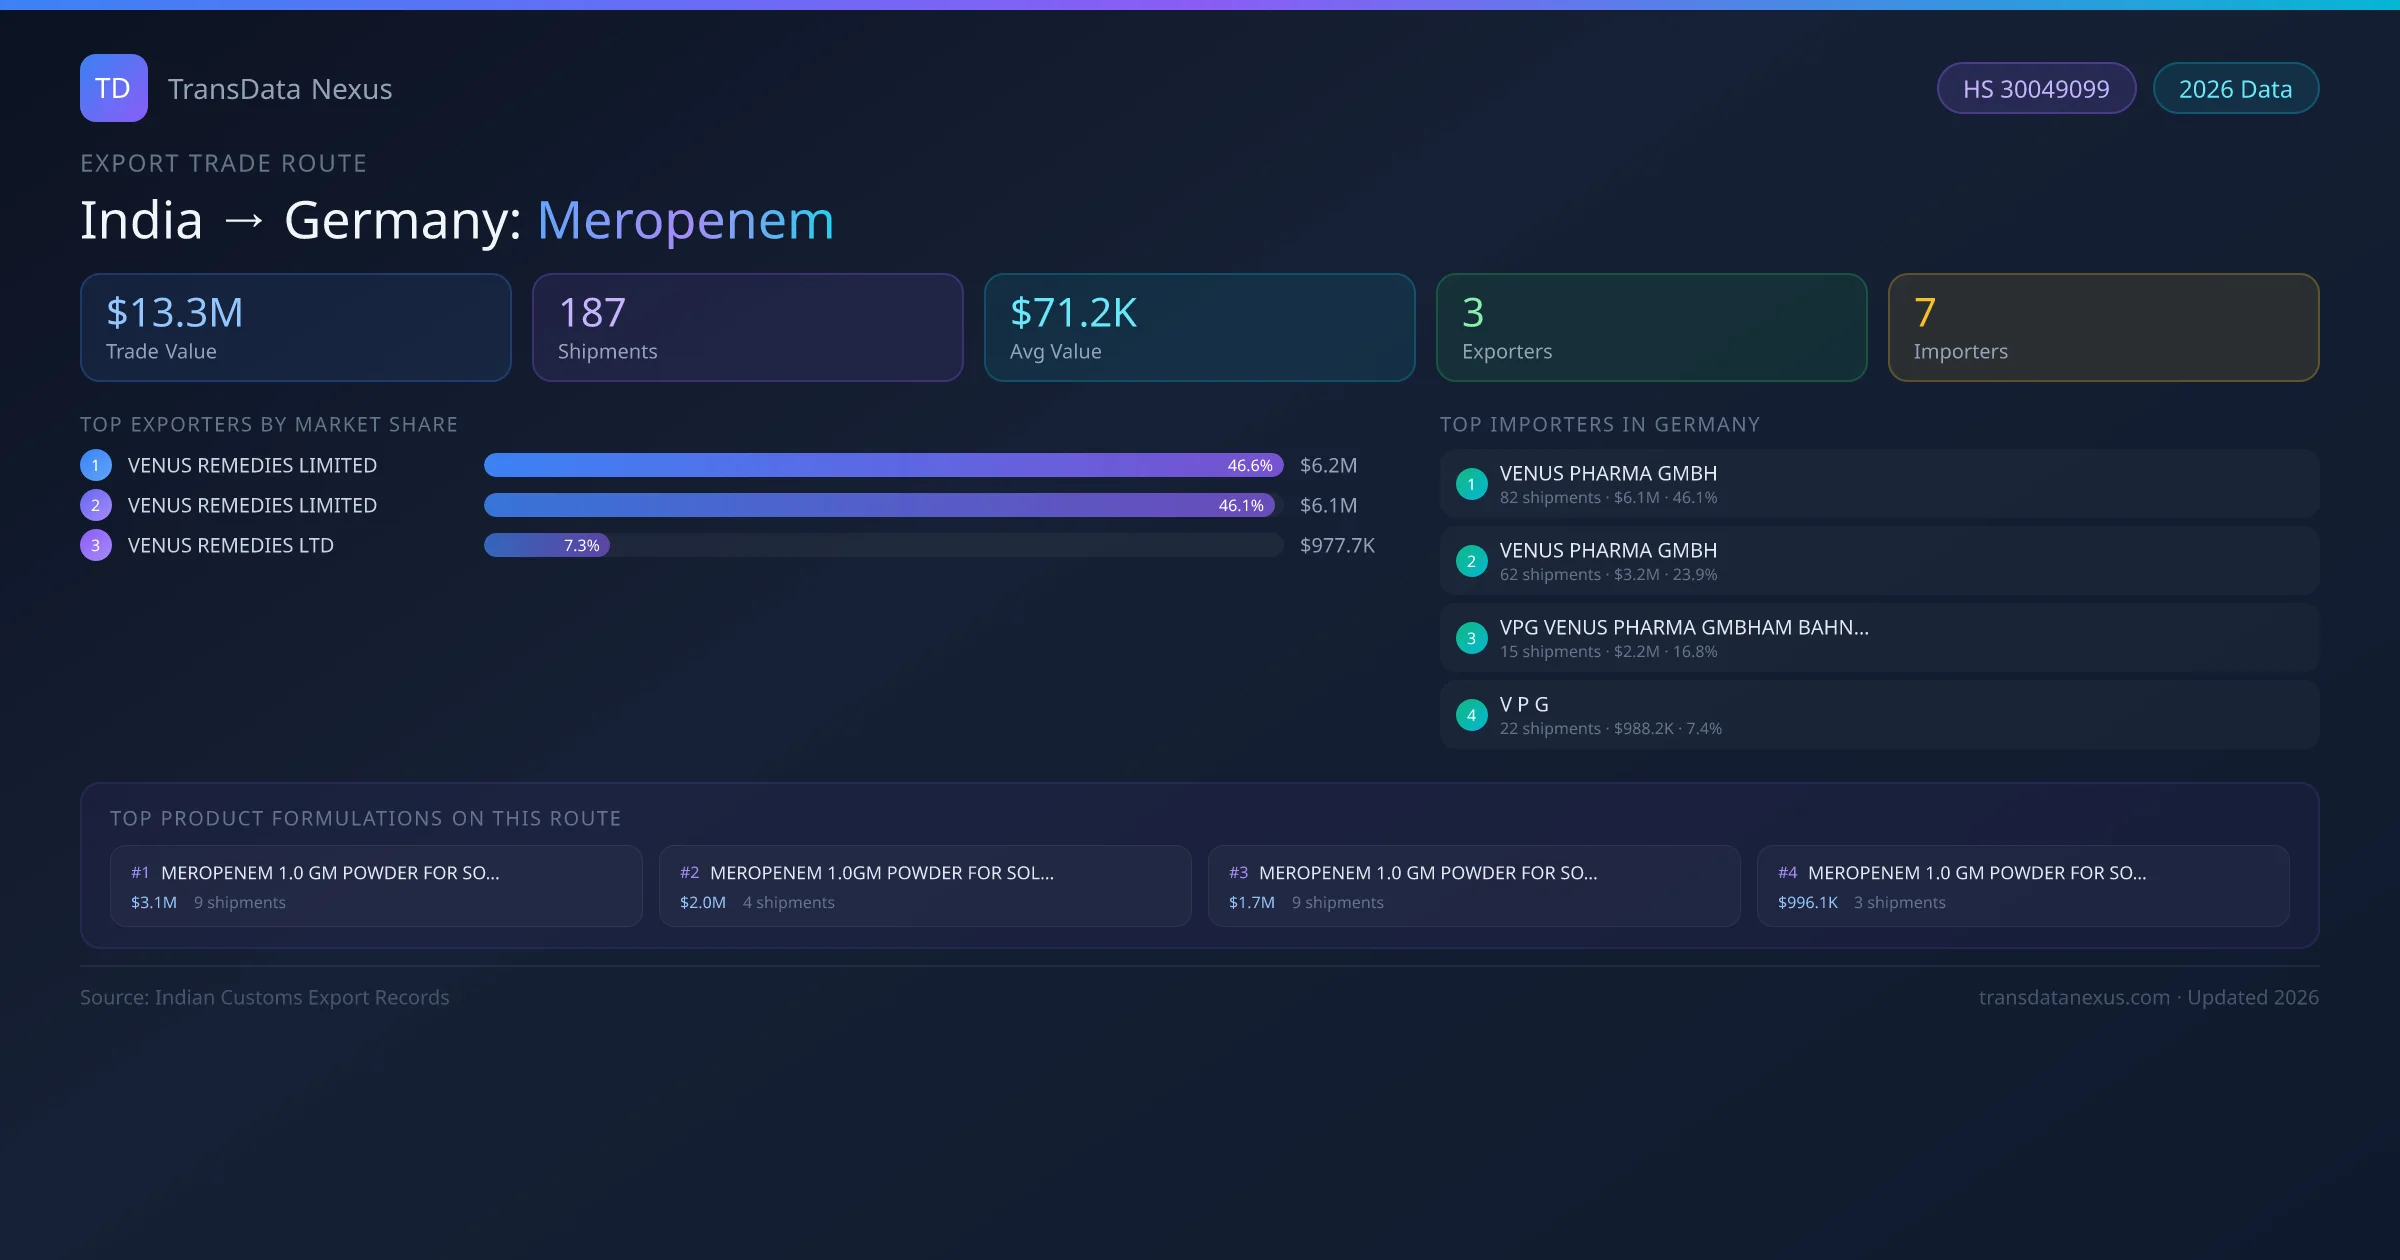Click the 7.3% market share bar
The height and width of the screenshot is (1260, 2400).
pyautogui.click(x=546, y=545)
